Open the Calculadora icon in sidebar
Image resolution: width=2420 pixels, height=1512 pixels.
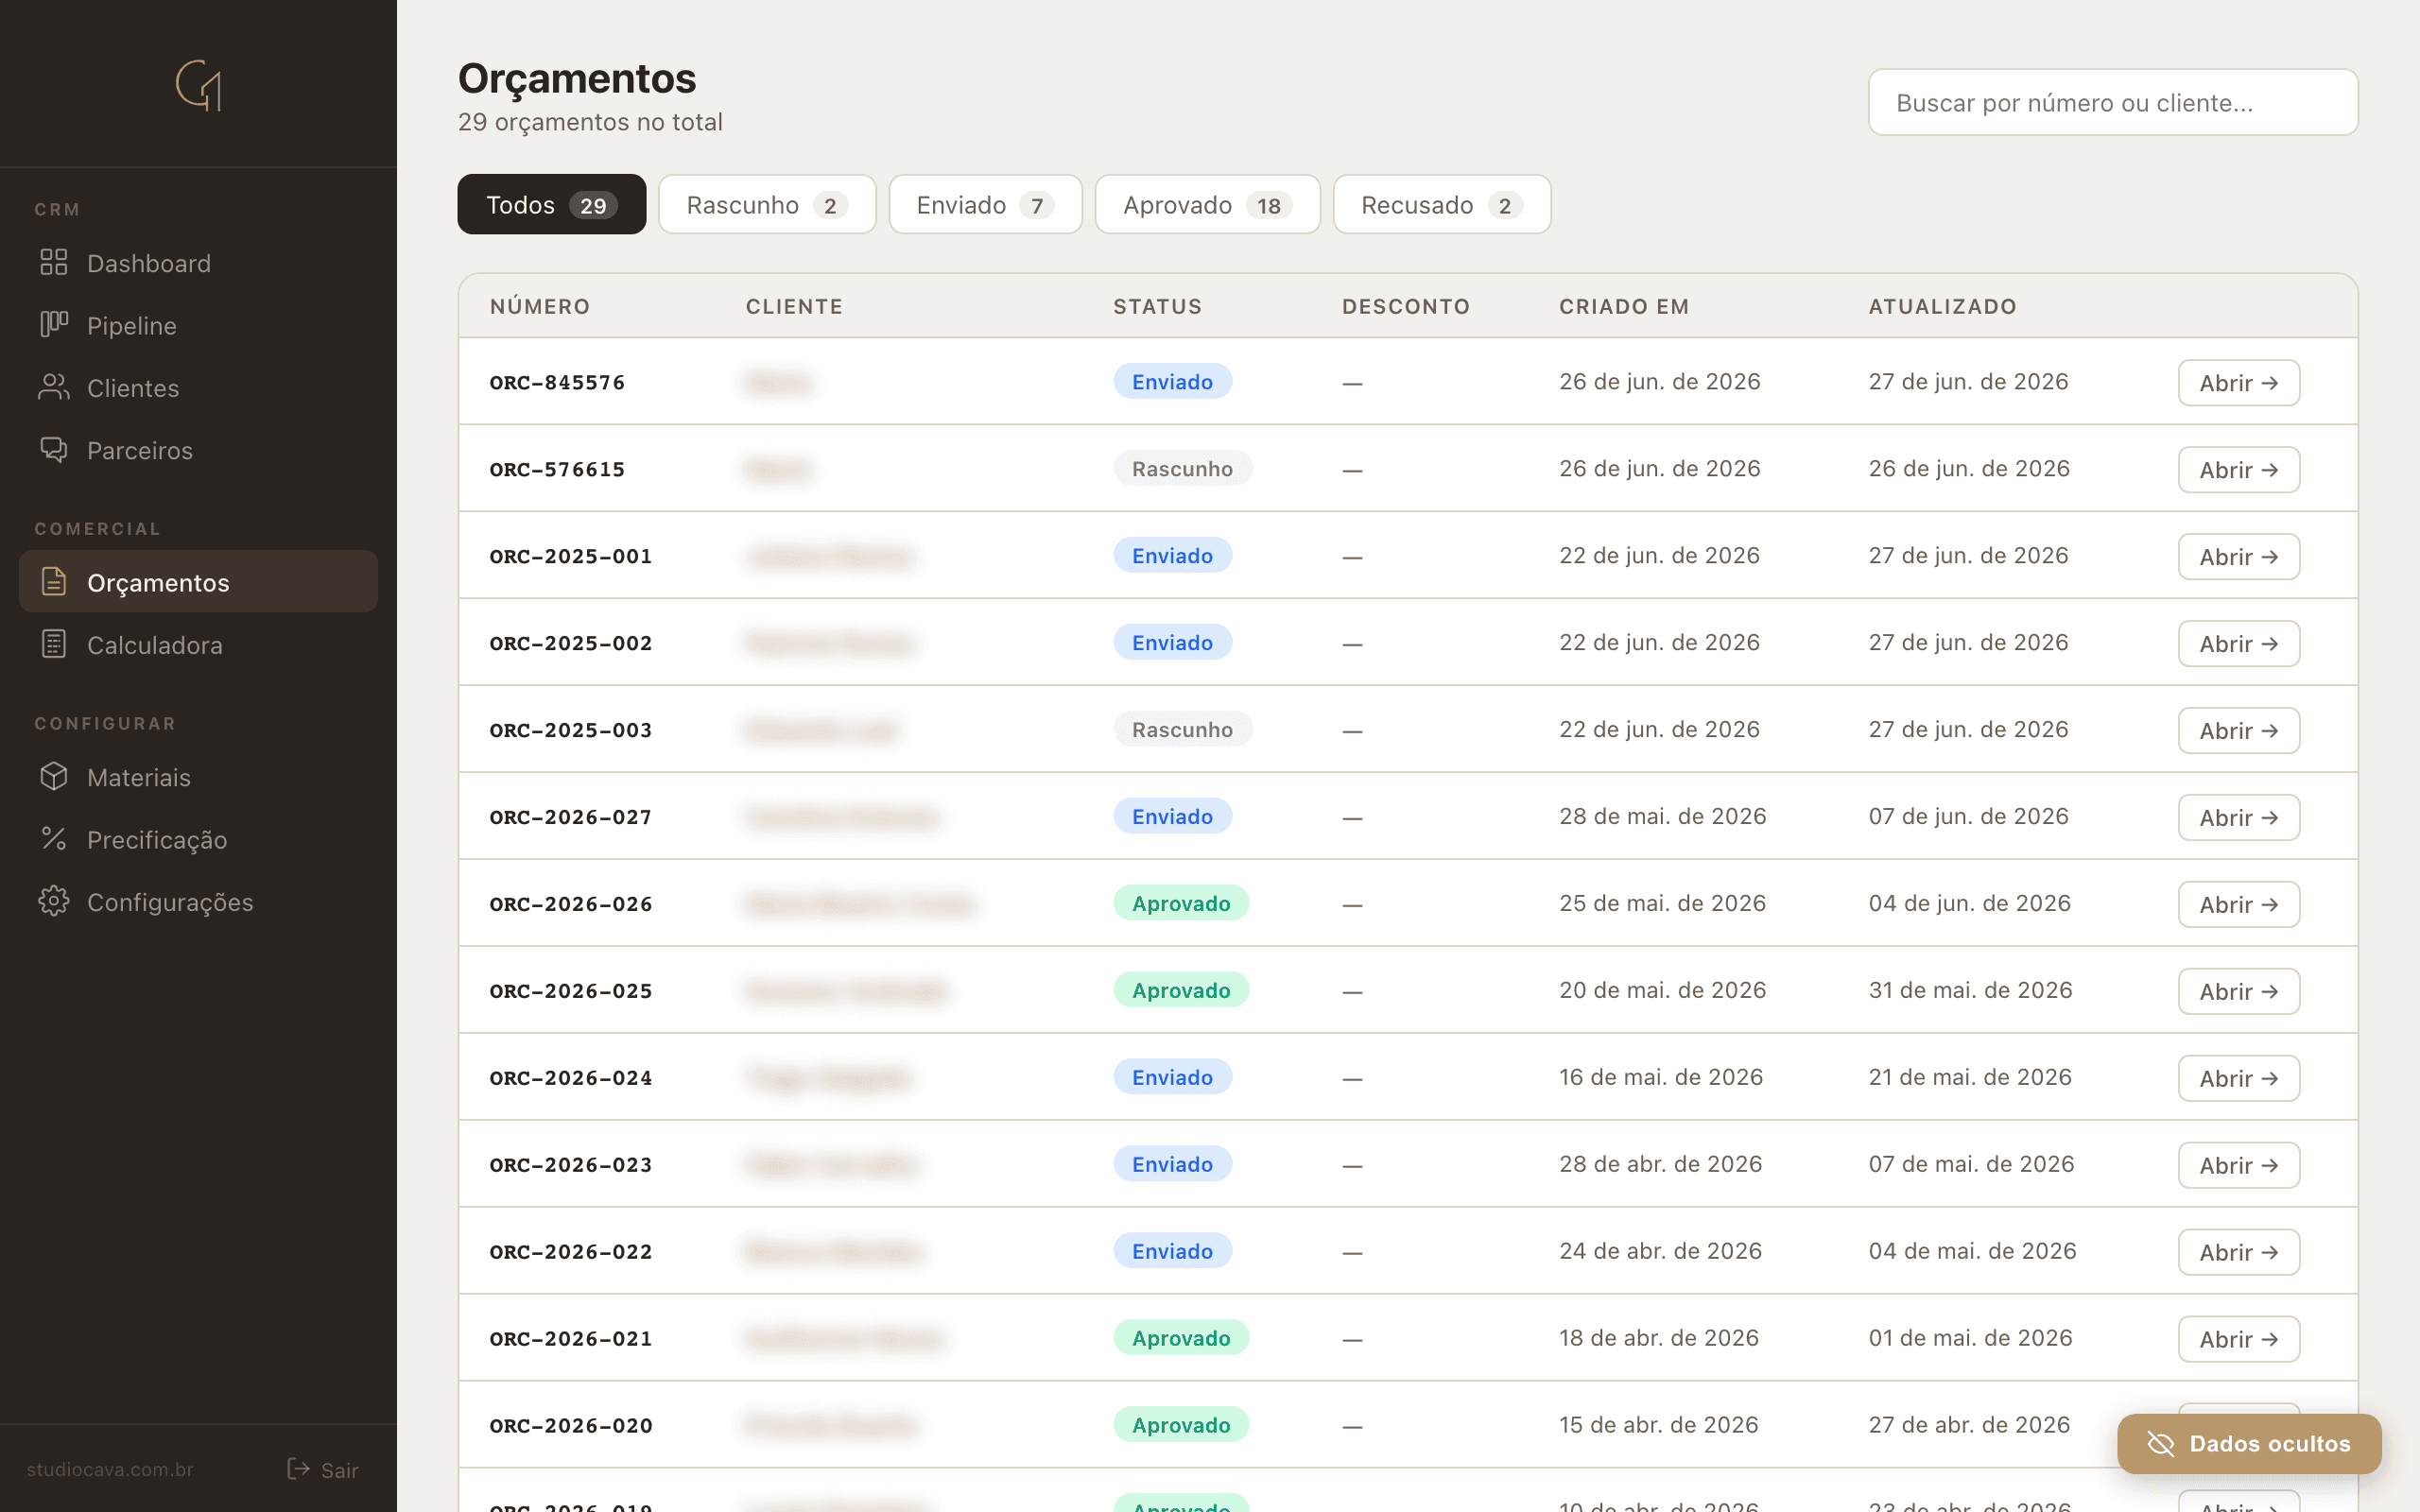tap(53, 644)
